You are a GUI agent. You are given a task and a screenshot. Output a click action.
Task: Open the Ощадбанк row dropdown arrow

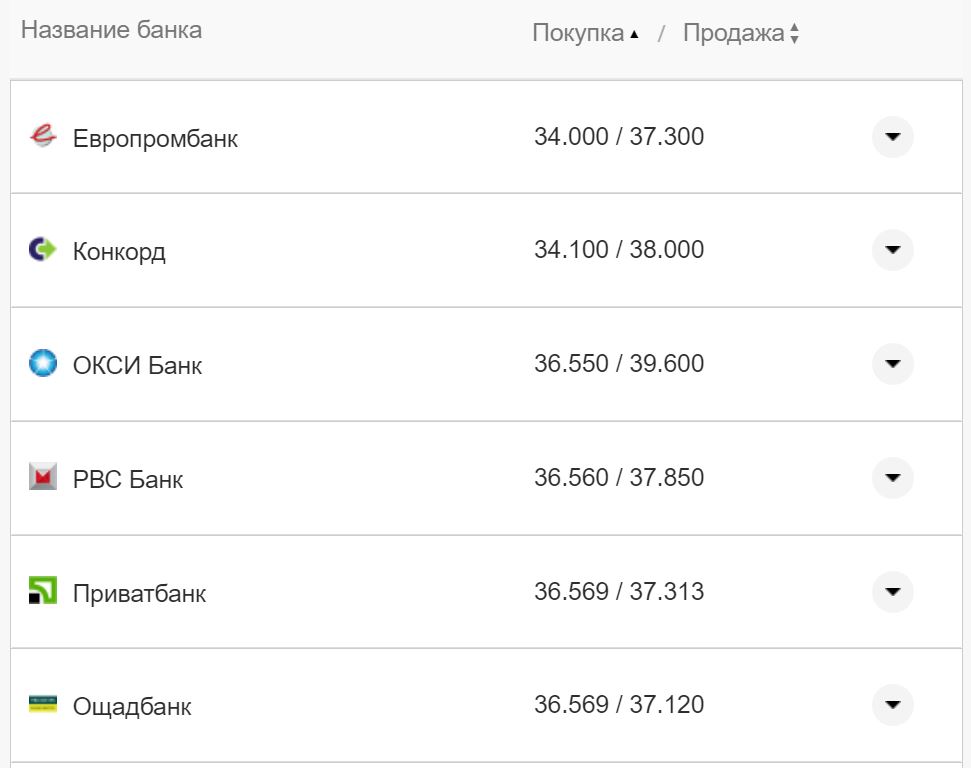click(x=892, y=705)
